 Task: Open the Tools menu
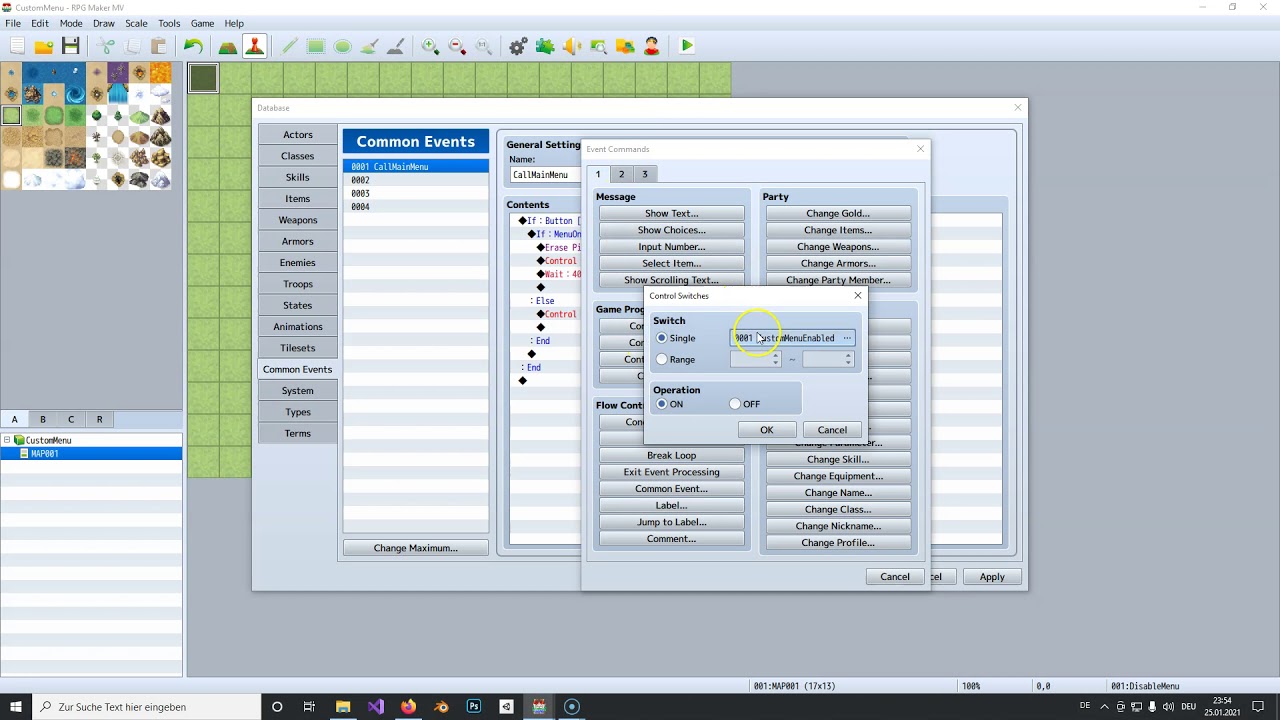click(169, 23)
